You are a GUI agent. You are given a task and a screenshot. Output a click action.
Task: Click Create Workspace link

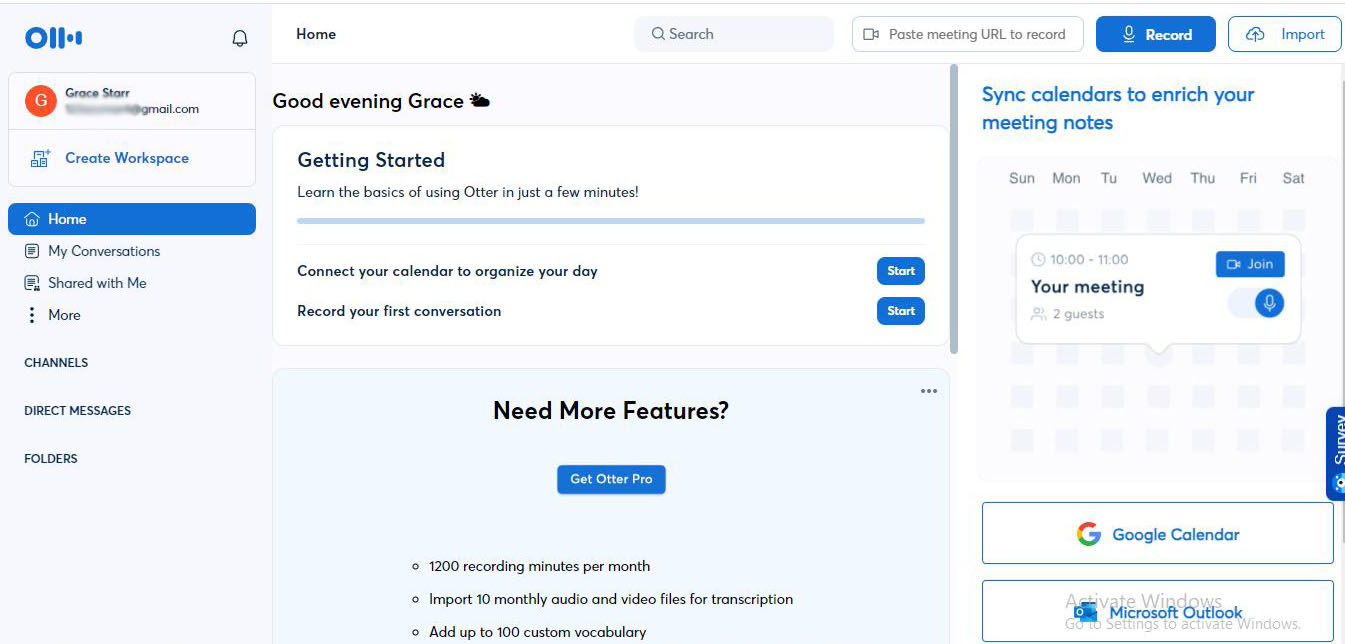tap(127, 158)
